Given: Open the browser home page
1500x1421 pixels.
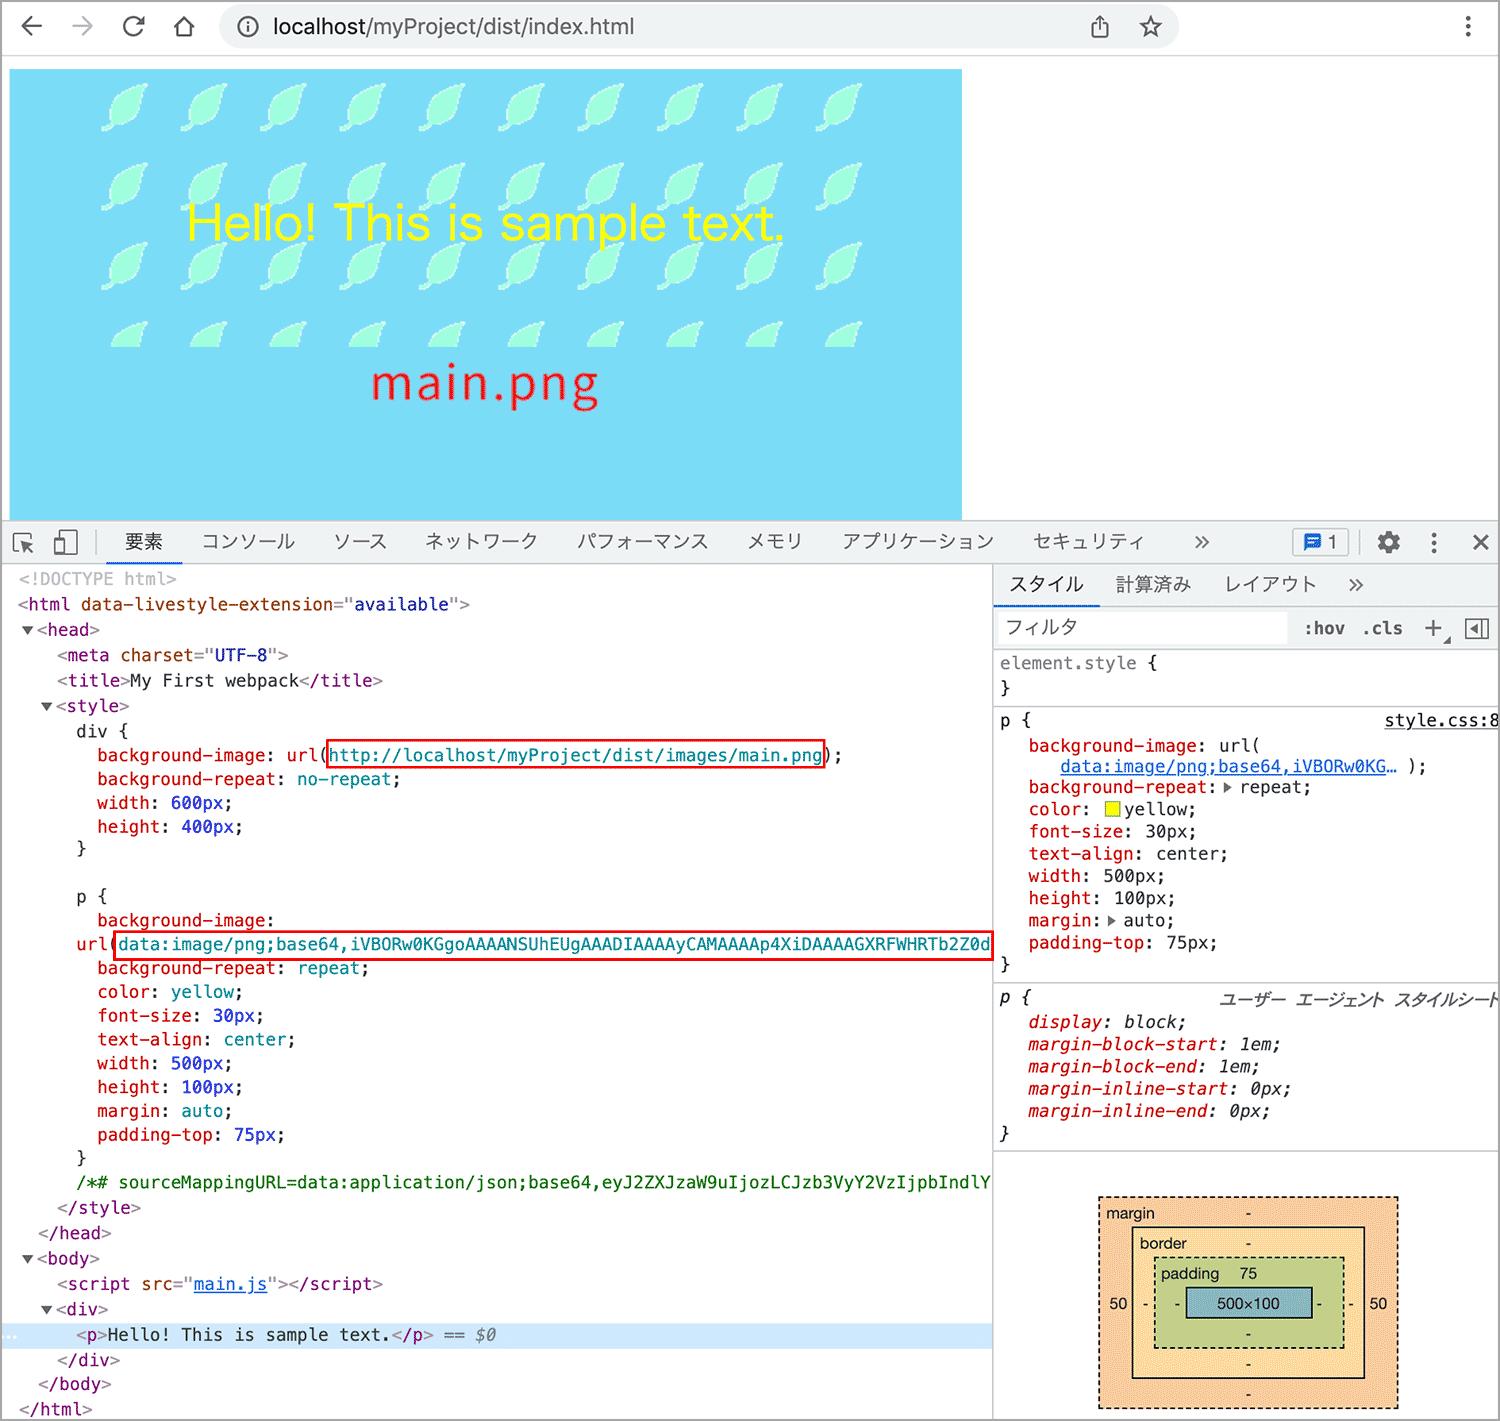Looking at the screenshot, I should tap(184, 27).
